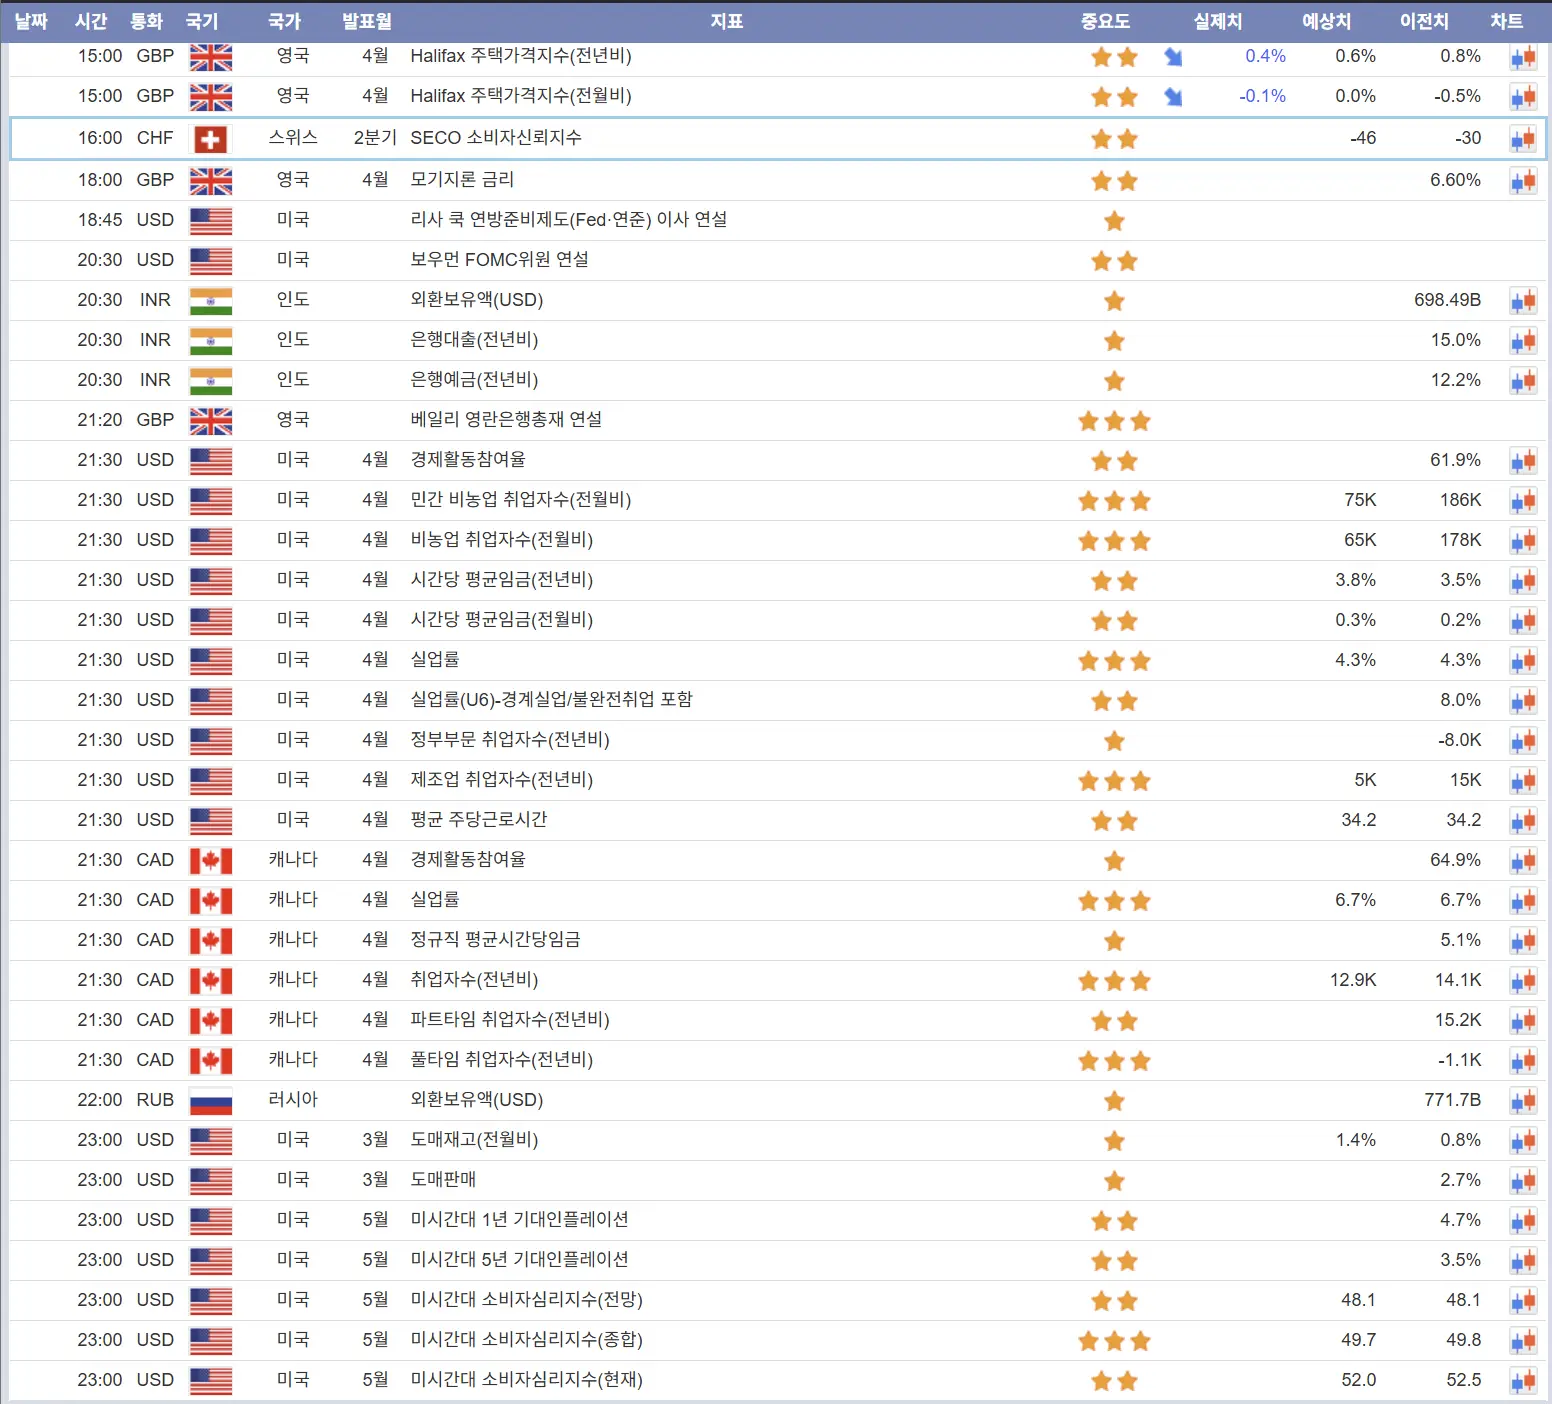The width and height of the screenshot is (1552, 1404).
Task: Click the 지표 column header
Action: [x=727, y=21]
